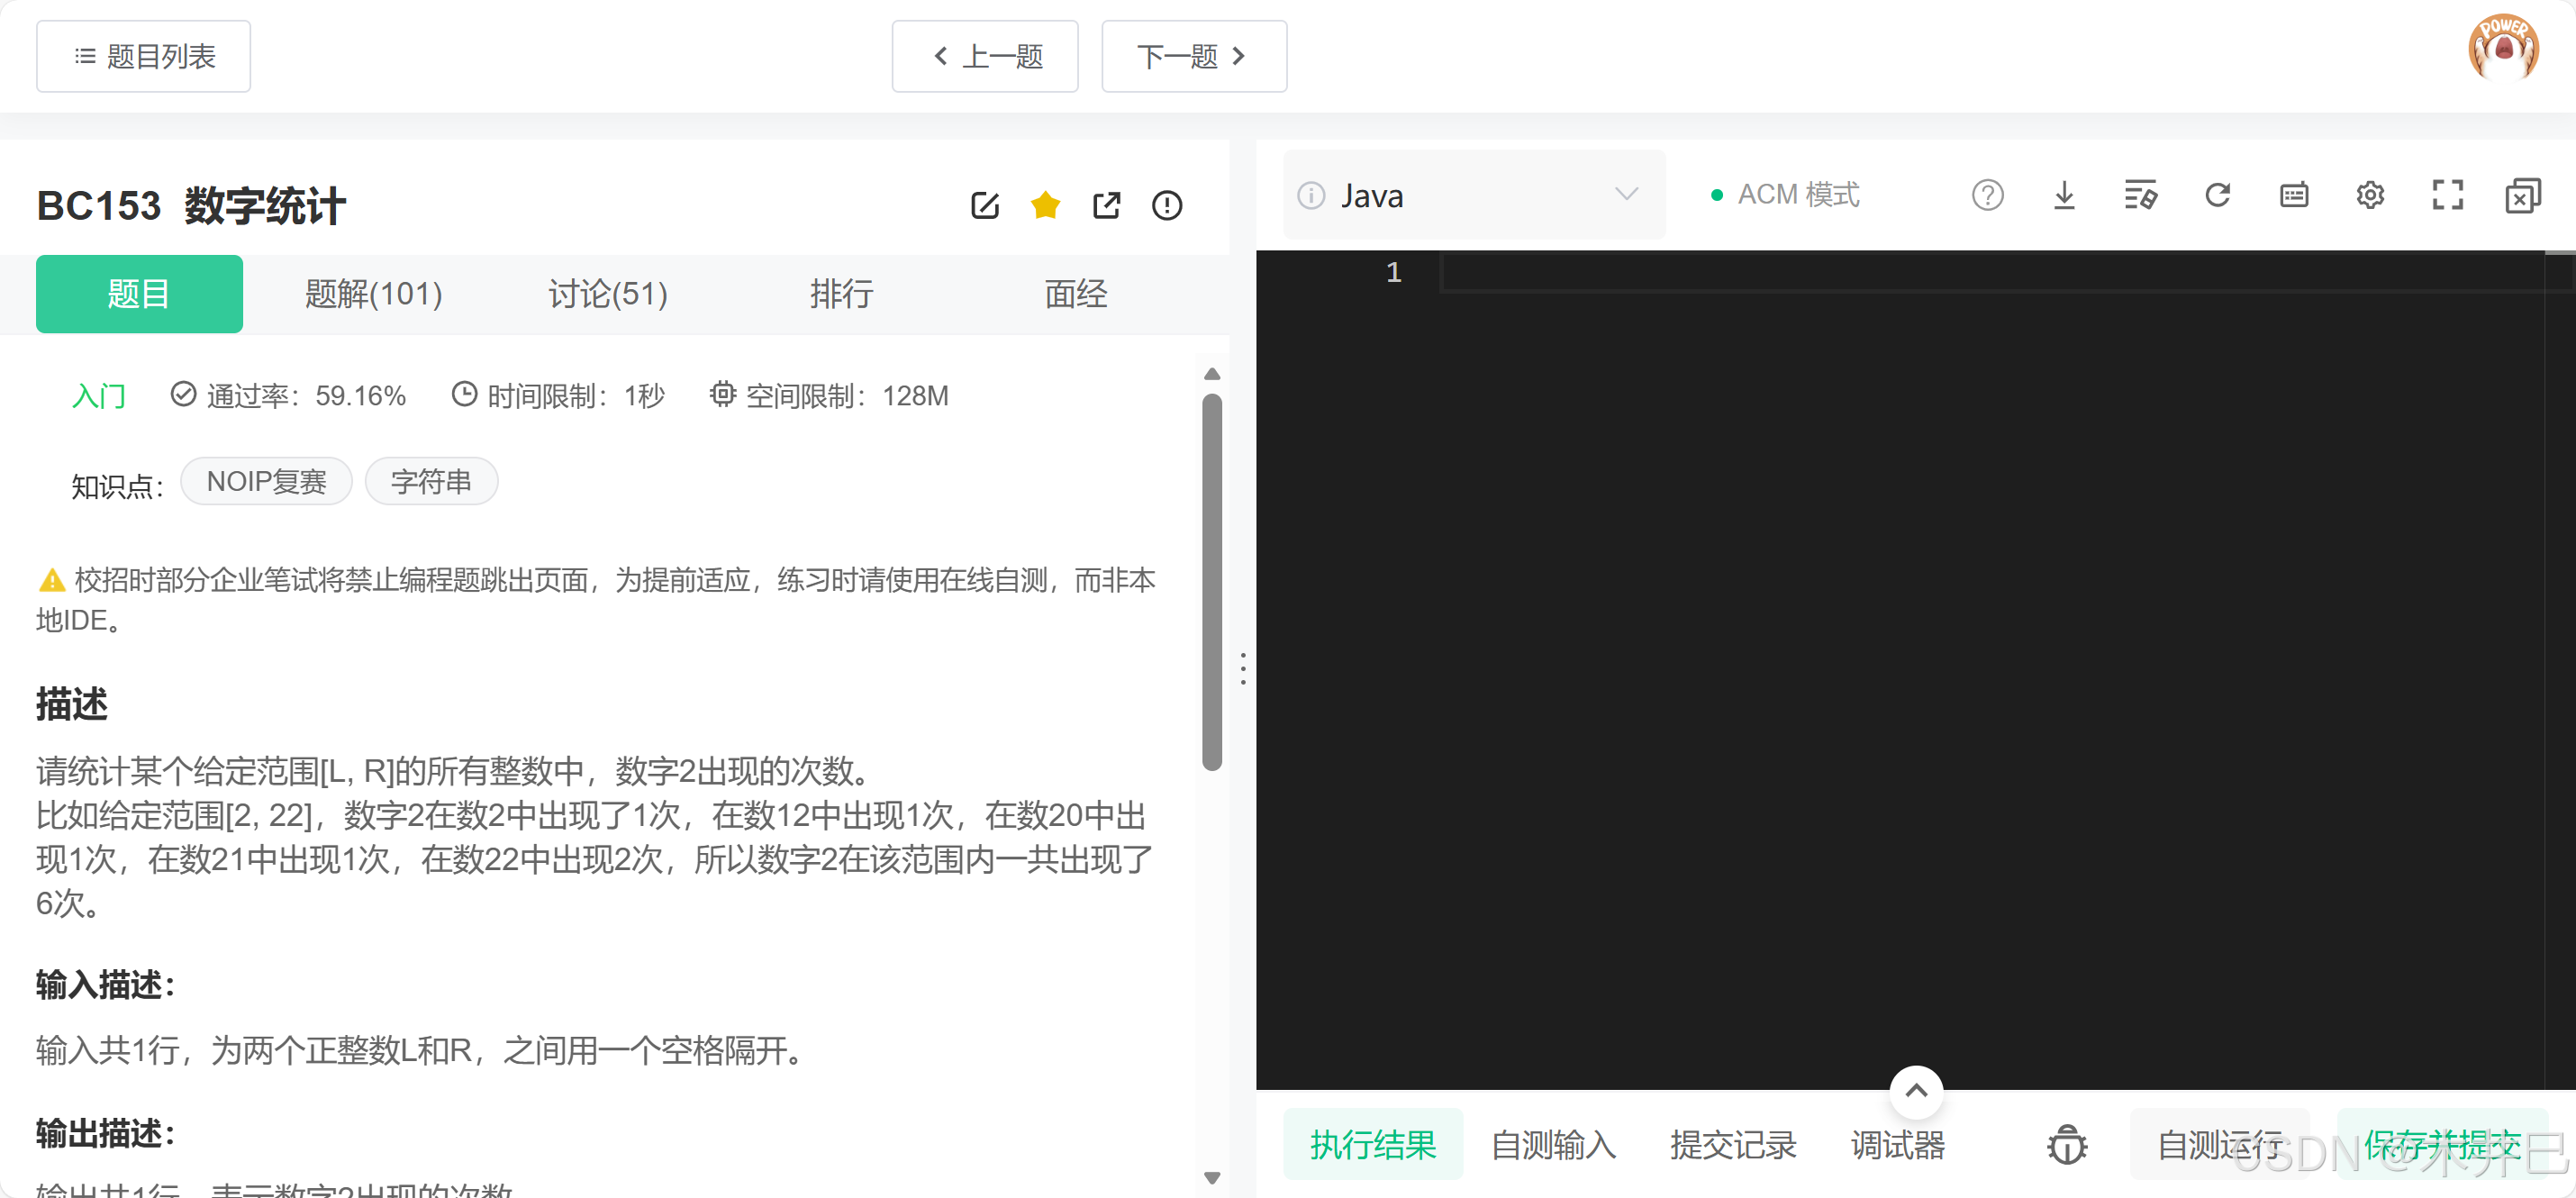Click the NOIP复赛 knowledge tag
Viewport: 2576px width, 1198px height.
(266, 482)
